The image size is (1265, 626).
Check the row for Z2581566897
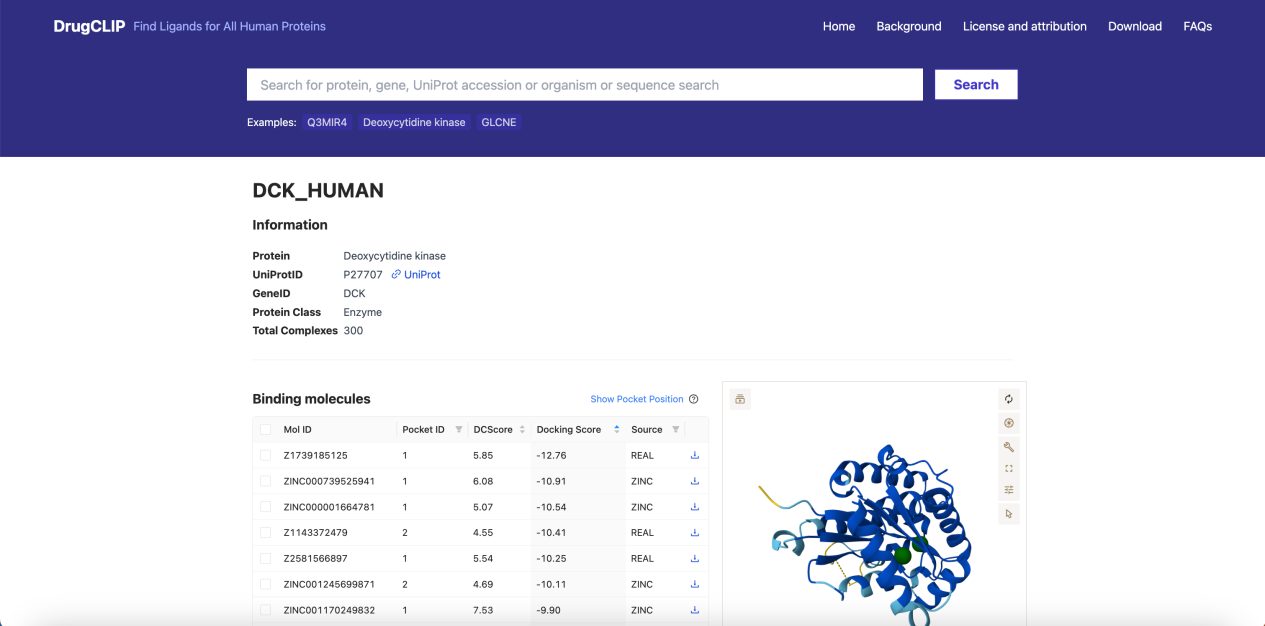pyautogui.click(x=265, y=558)
